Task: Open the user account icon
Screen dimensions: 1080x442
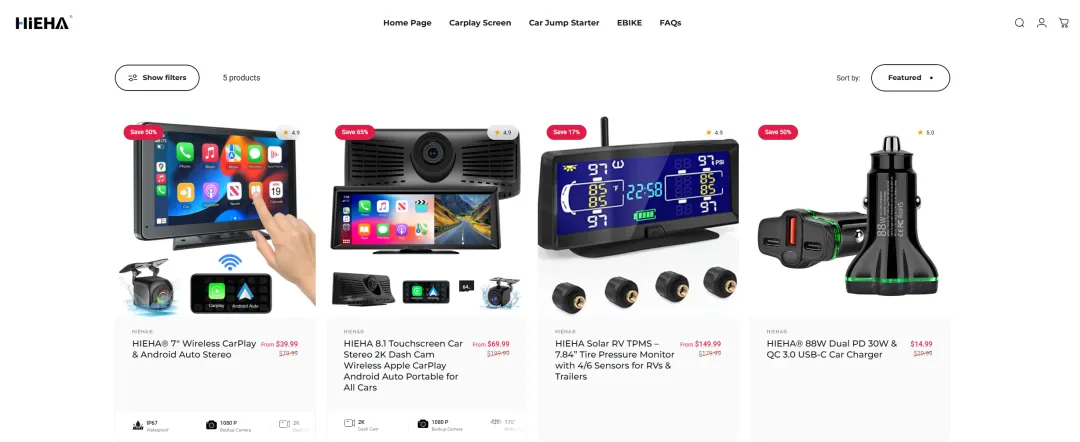Action: [1041, 23]
